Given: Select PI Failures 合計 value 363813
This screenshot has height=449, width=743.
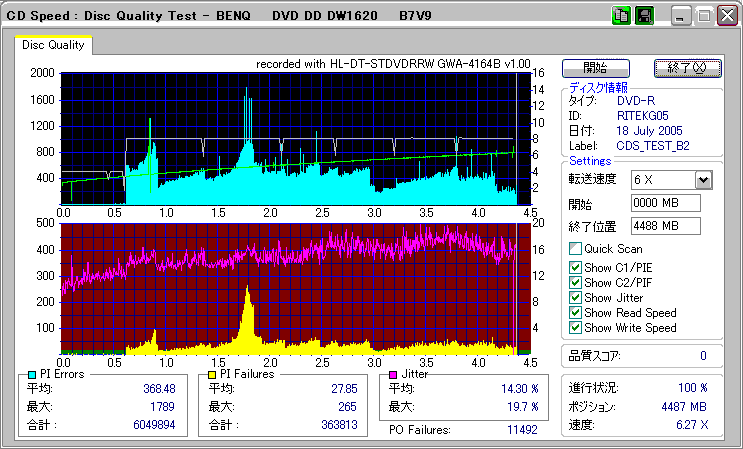Looking at the screenshot, I should pyautogui.click(x=339, y=425).
